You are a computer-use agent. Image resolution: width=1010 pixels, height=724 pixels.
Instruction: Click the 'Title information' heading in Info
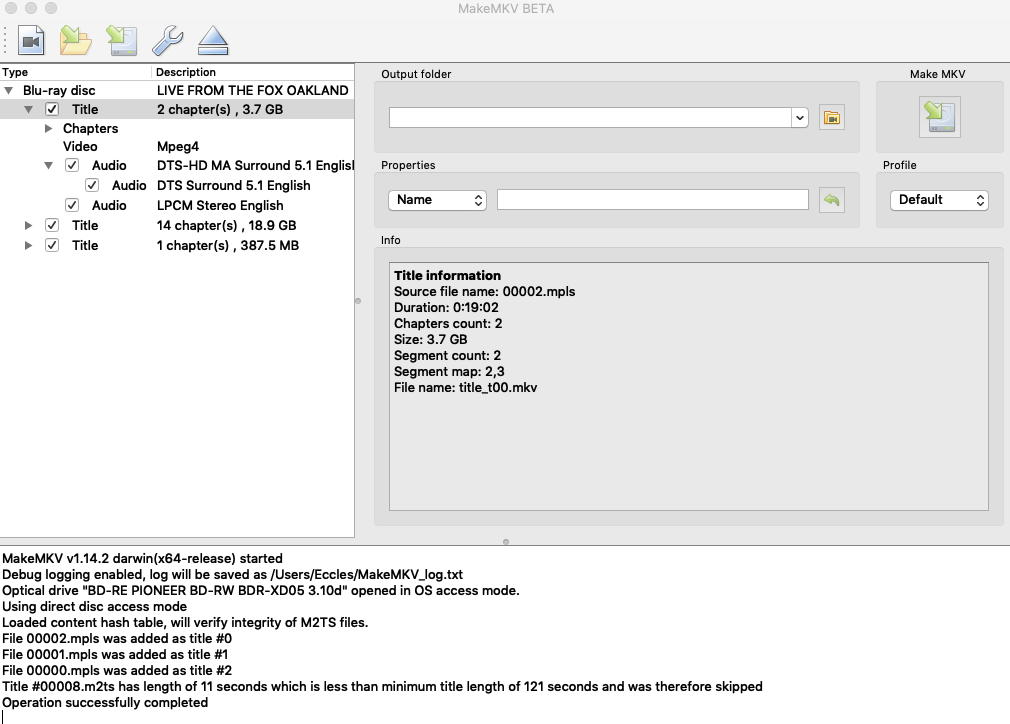(448, 276)
